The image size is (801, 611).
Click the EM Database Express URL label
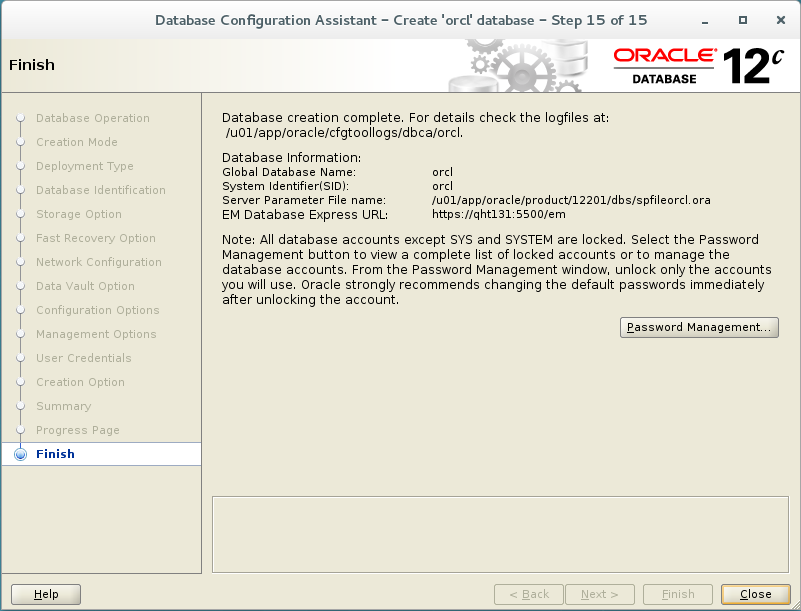[x=305, y=215]
